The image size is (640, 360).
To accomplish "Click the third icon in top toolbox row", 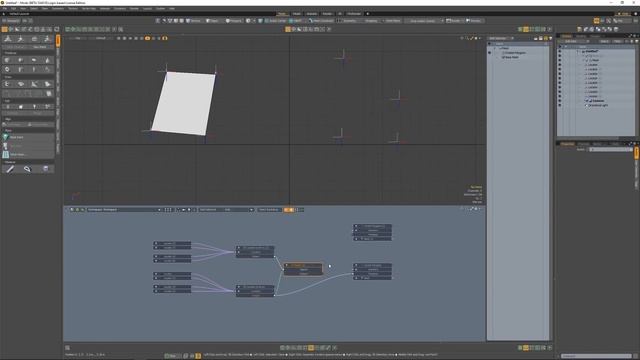I will pyautogui.click(x=34, y=39).
